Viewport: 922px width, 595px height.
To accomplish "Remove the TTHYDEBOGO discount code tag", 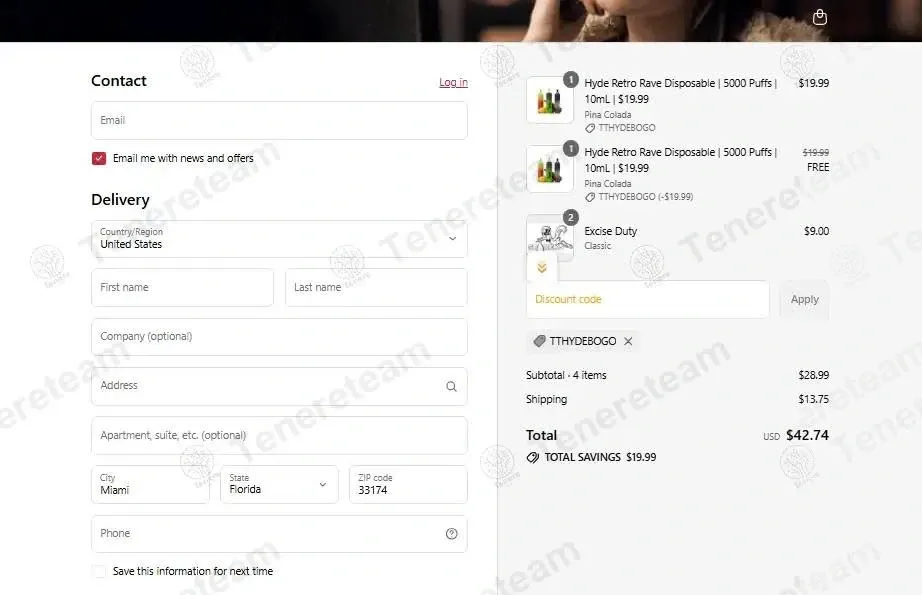I will pyautogui.click(x=628, y=341).
